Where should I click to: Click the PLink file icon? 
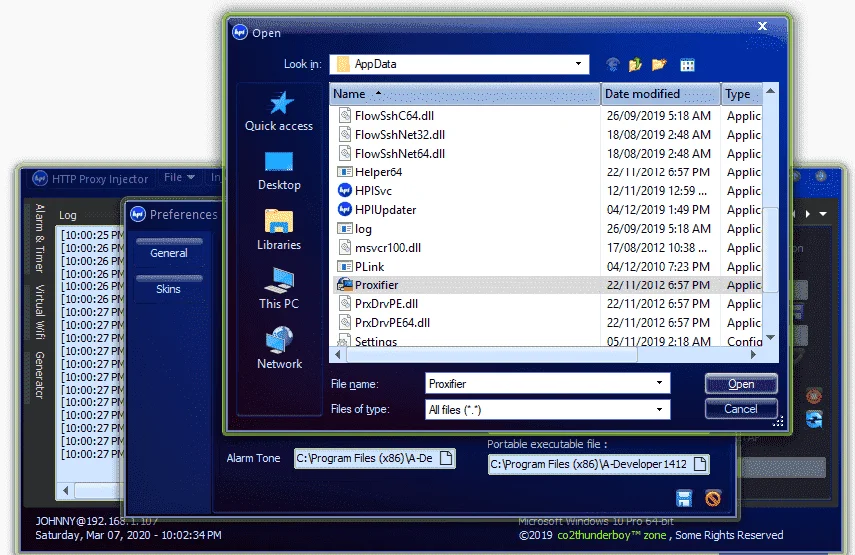(x=345, y=267)
